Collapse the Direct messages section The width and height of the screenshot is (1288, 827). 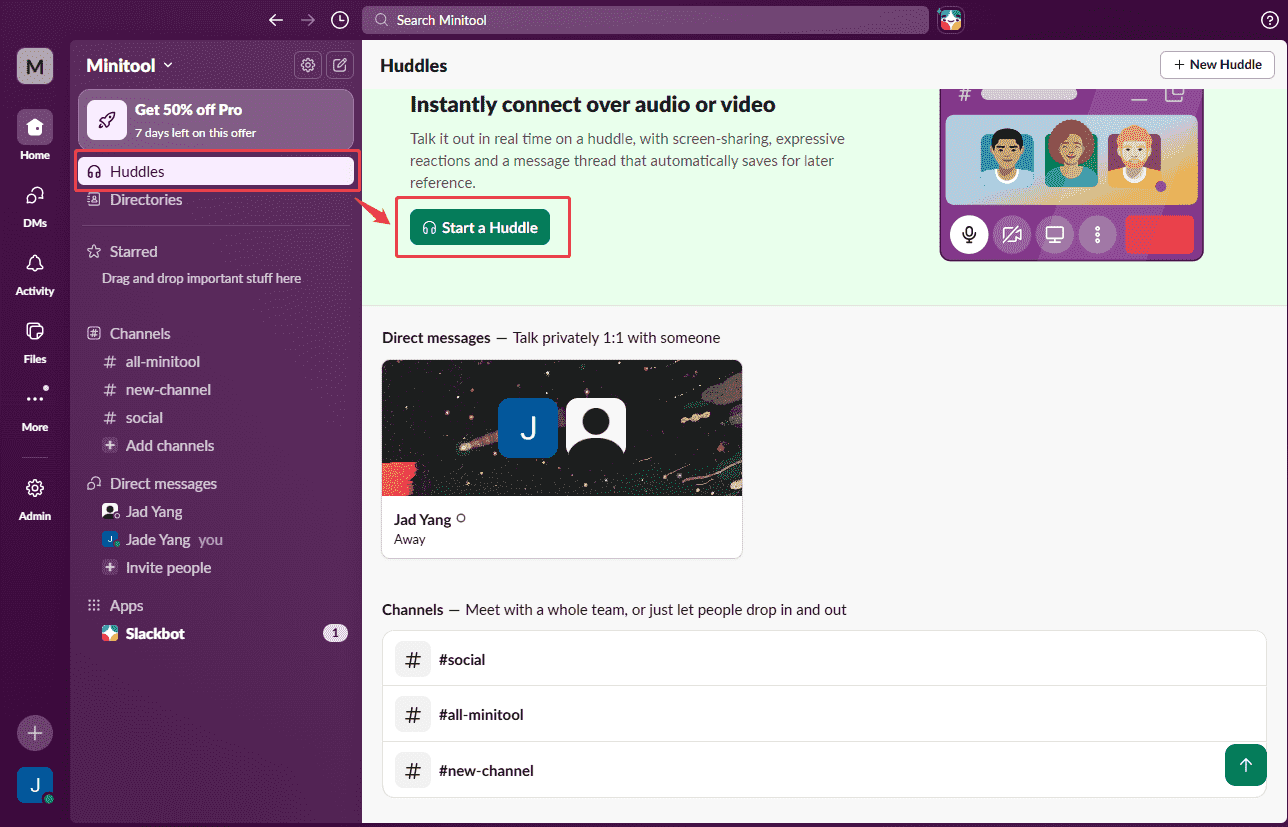click(152, 483)
